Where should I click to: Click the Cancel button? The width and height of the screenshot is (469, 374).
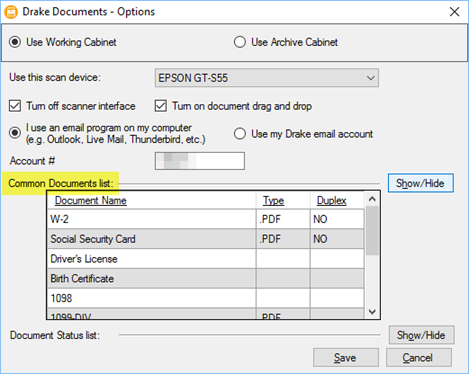(x=418, y=358)
